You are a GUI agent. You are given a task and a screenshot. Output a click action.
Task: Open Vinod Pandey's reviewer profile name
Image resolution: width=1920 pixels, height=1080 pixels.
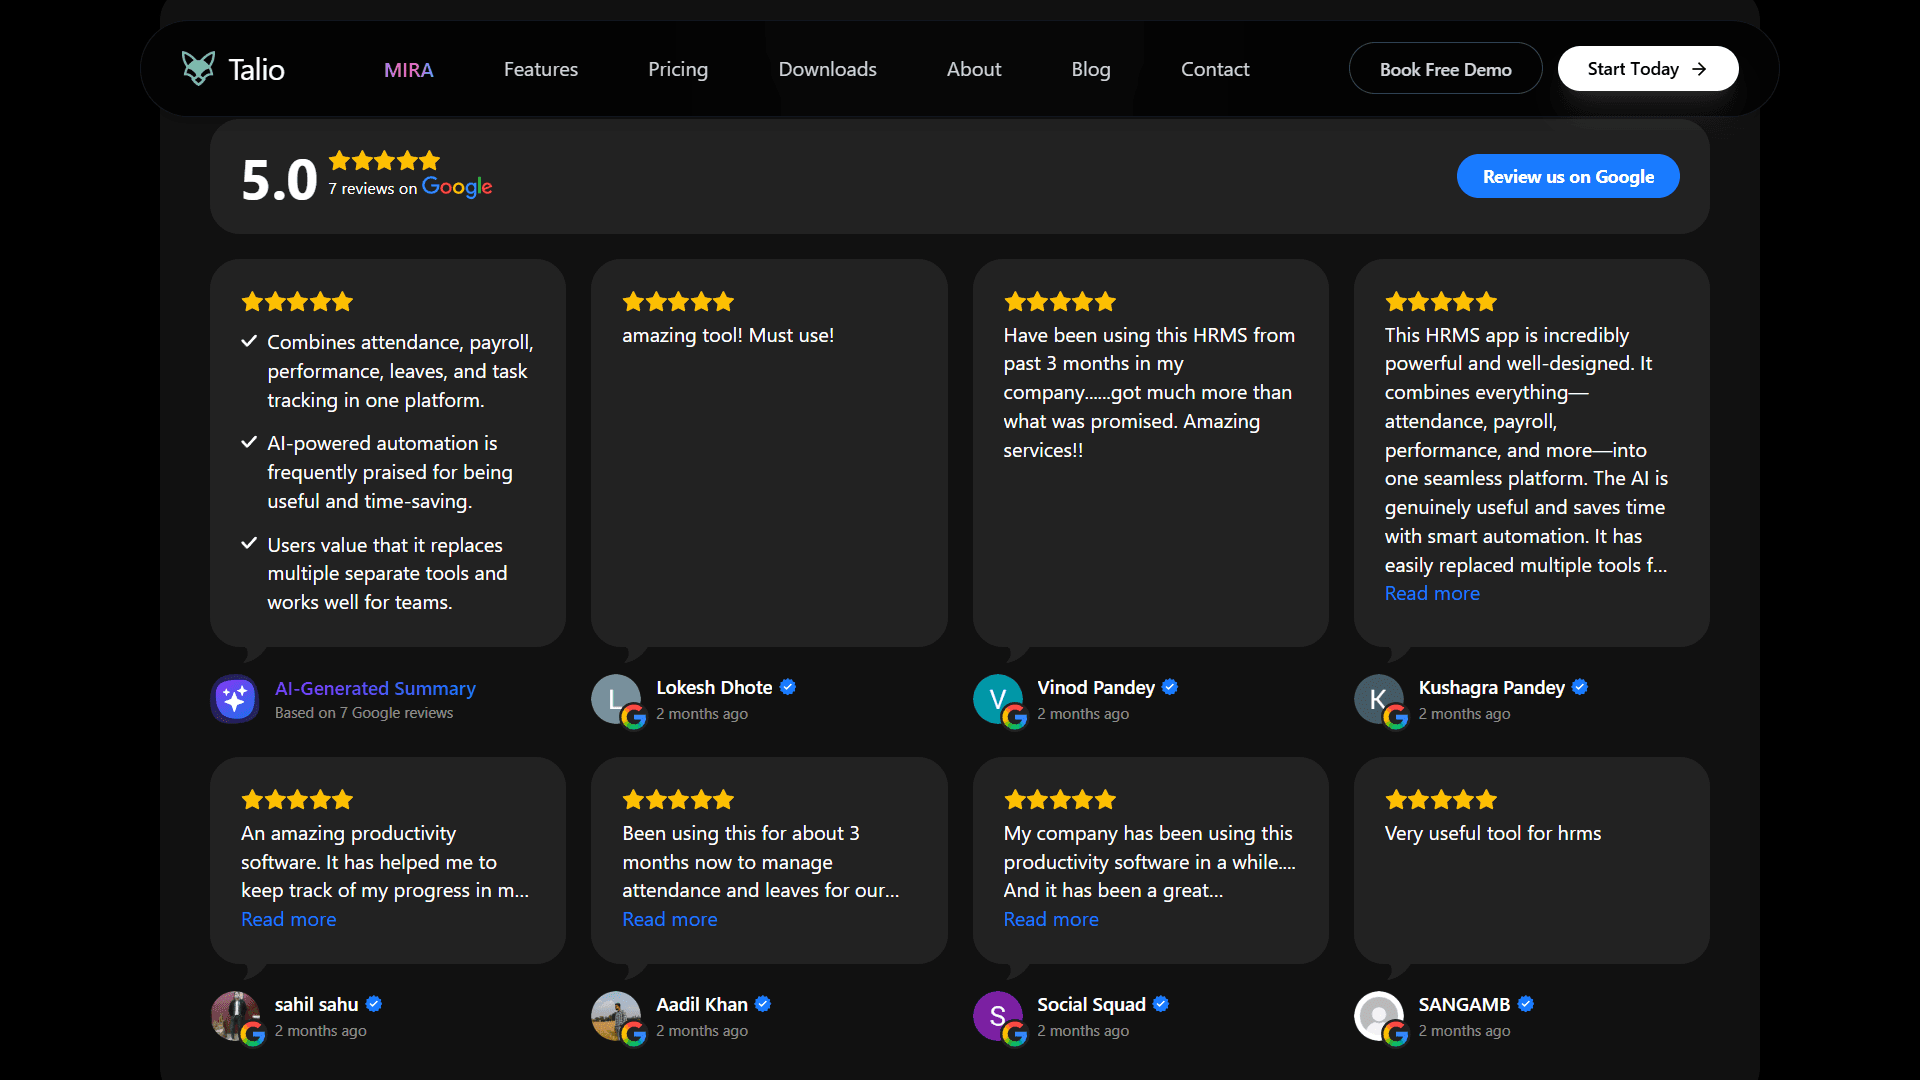(1096, 687)
